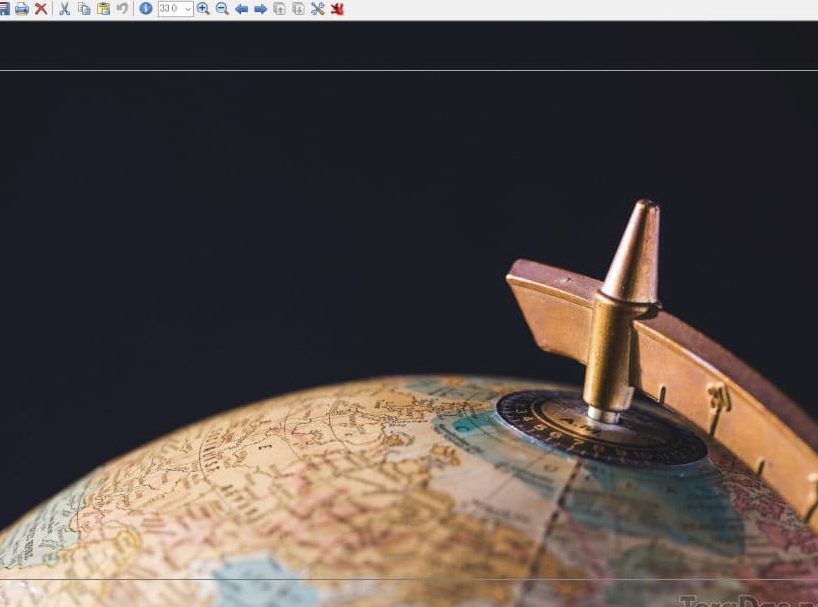818x607 pixels.
Task: Paste from clipboard using the toolbar icon
Action: pos(103,9)
